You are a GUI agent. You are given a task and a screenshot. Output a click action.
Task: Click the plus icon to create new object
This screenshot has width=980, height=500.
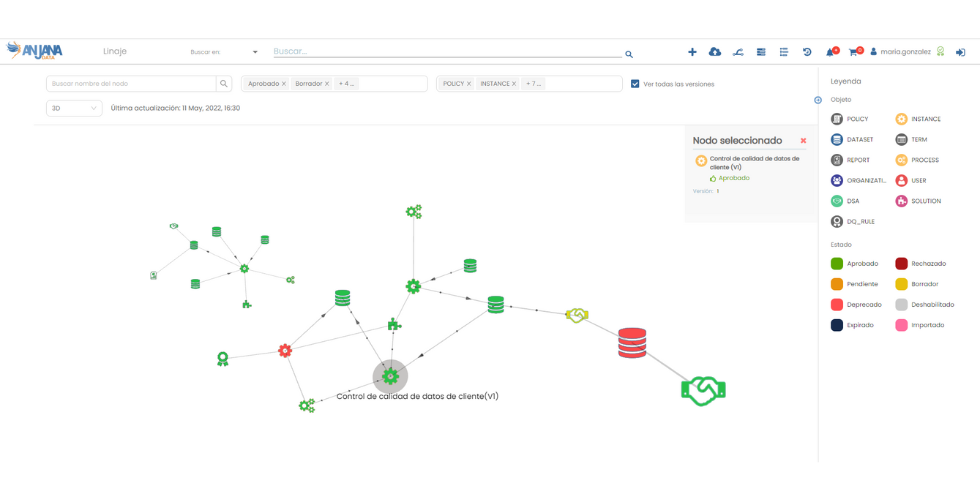(692, 52)
